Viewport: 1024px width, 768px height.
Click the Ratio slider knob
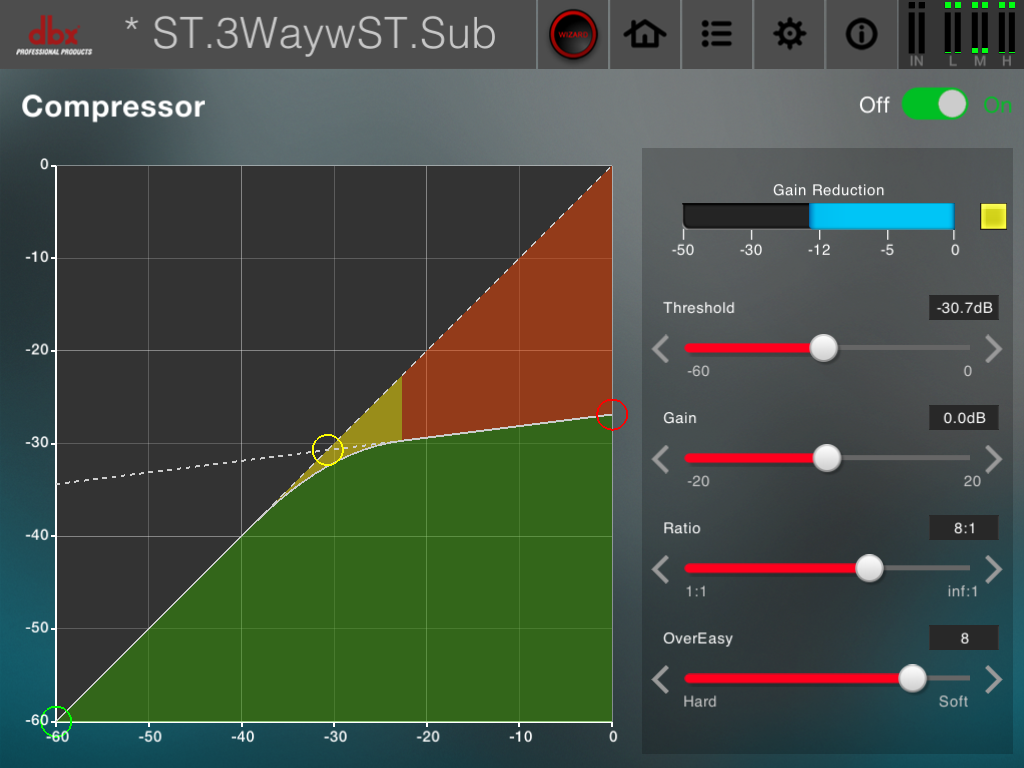point(869,568)
